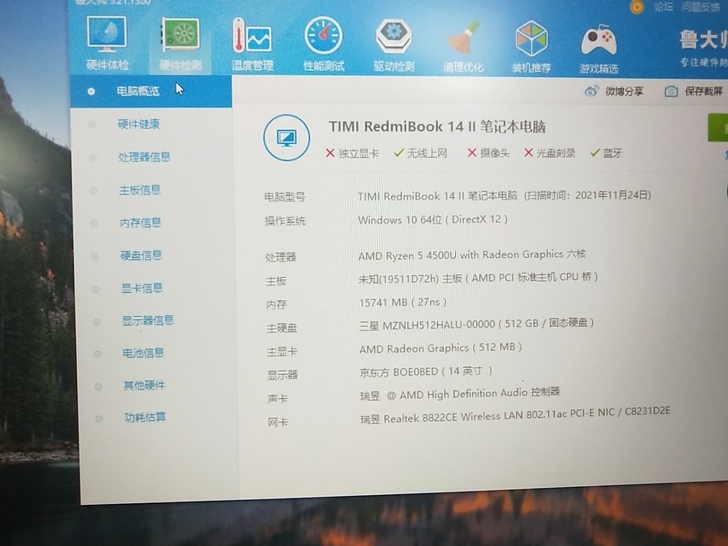Open 硬盘信息 sidebar item
728x546 pixels.
[141, 255]
